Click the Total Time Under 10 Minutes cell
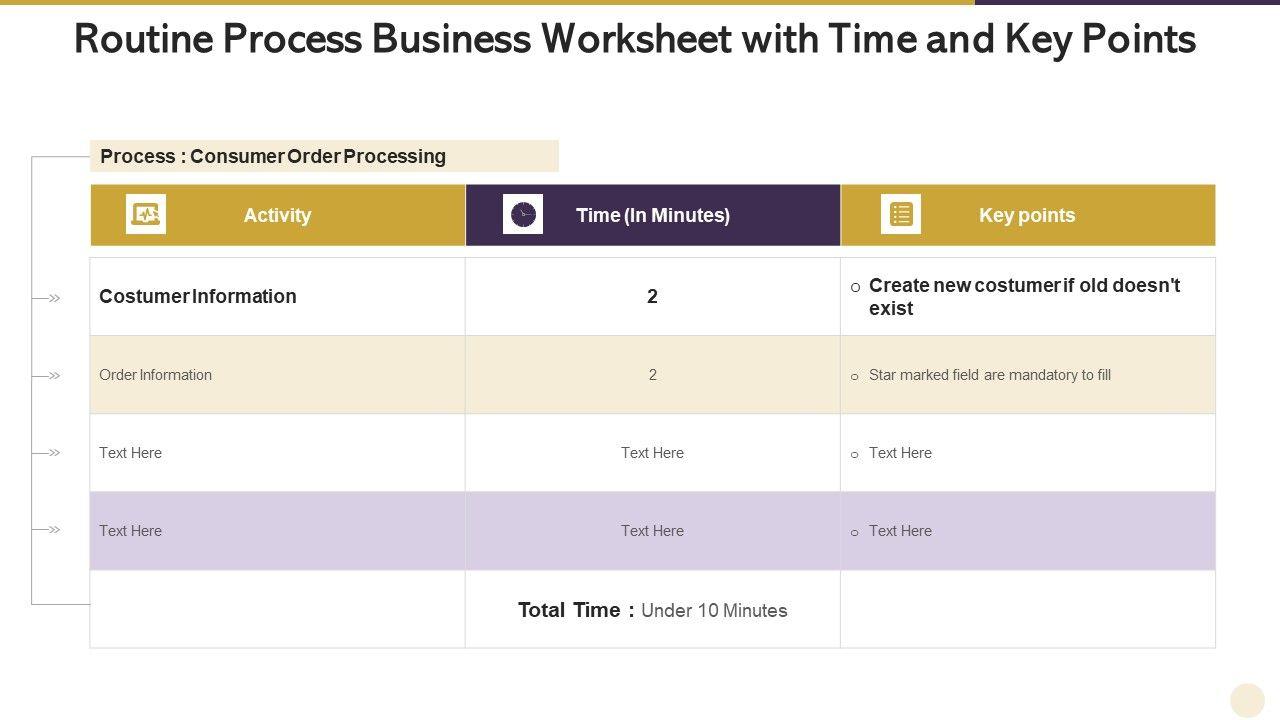 coord(653,610)
